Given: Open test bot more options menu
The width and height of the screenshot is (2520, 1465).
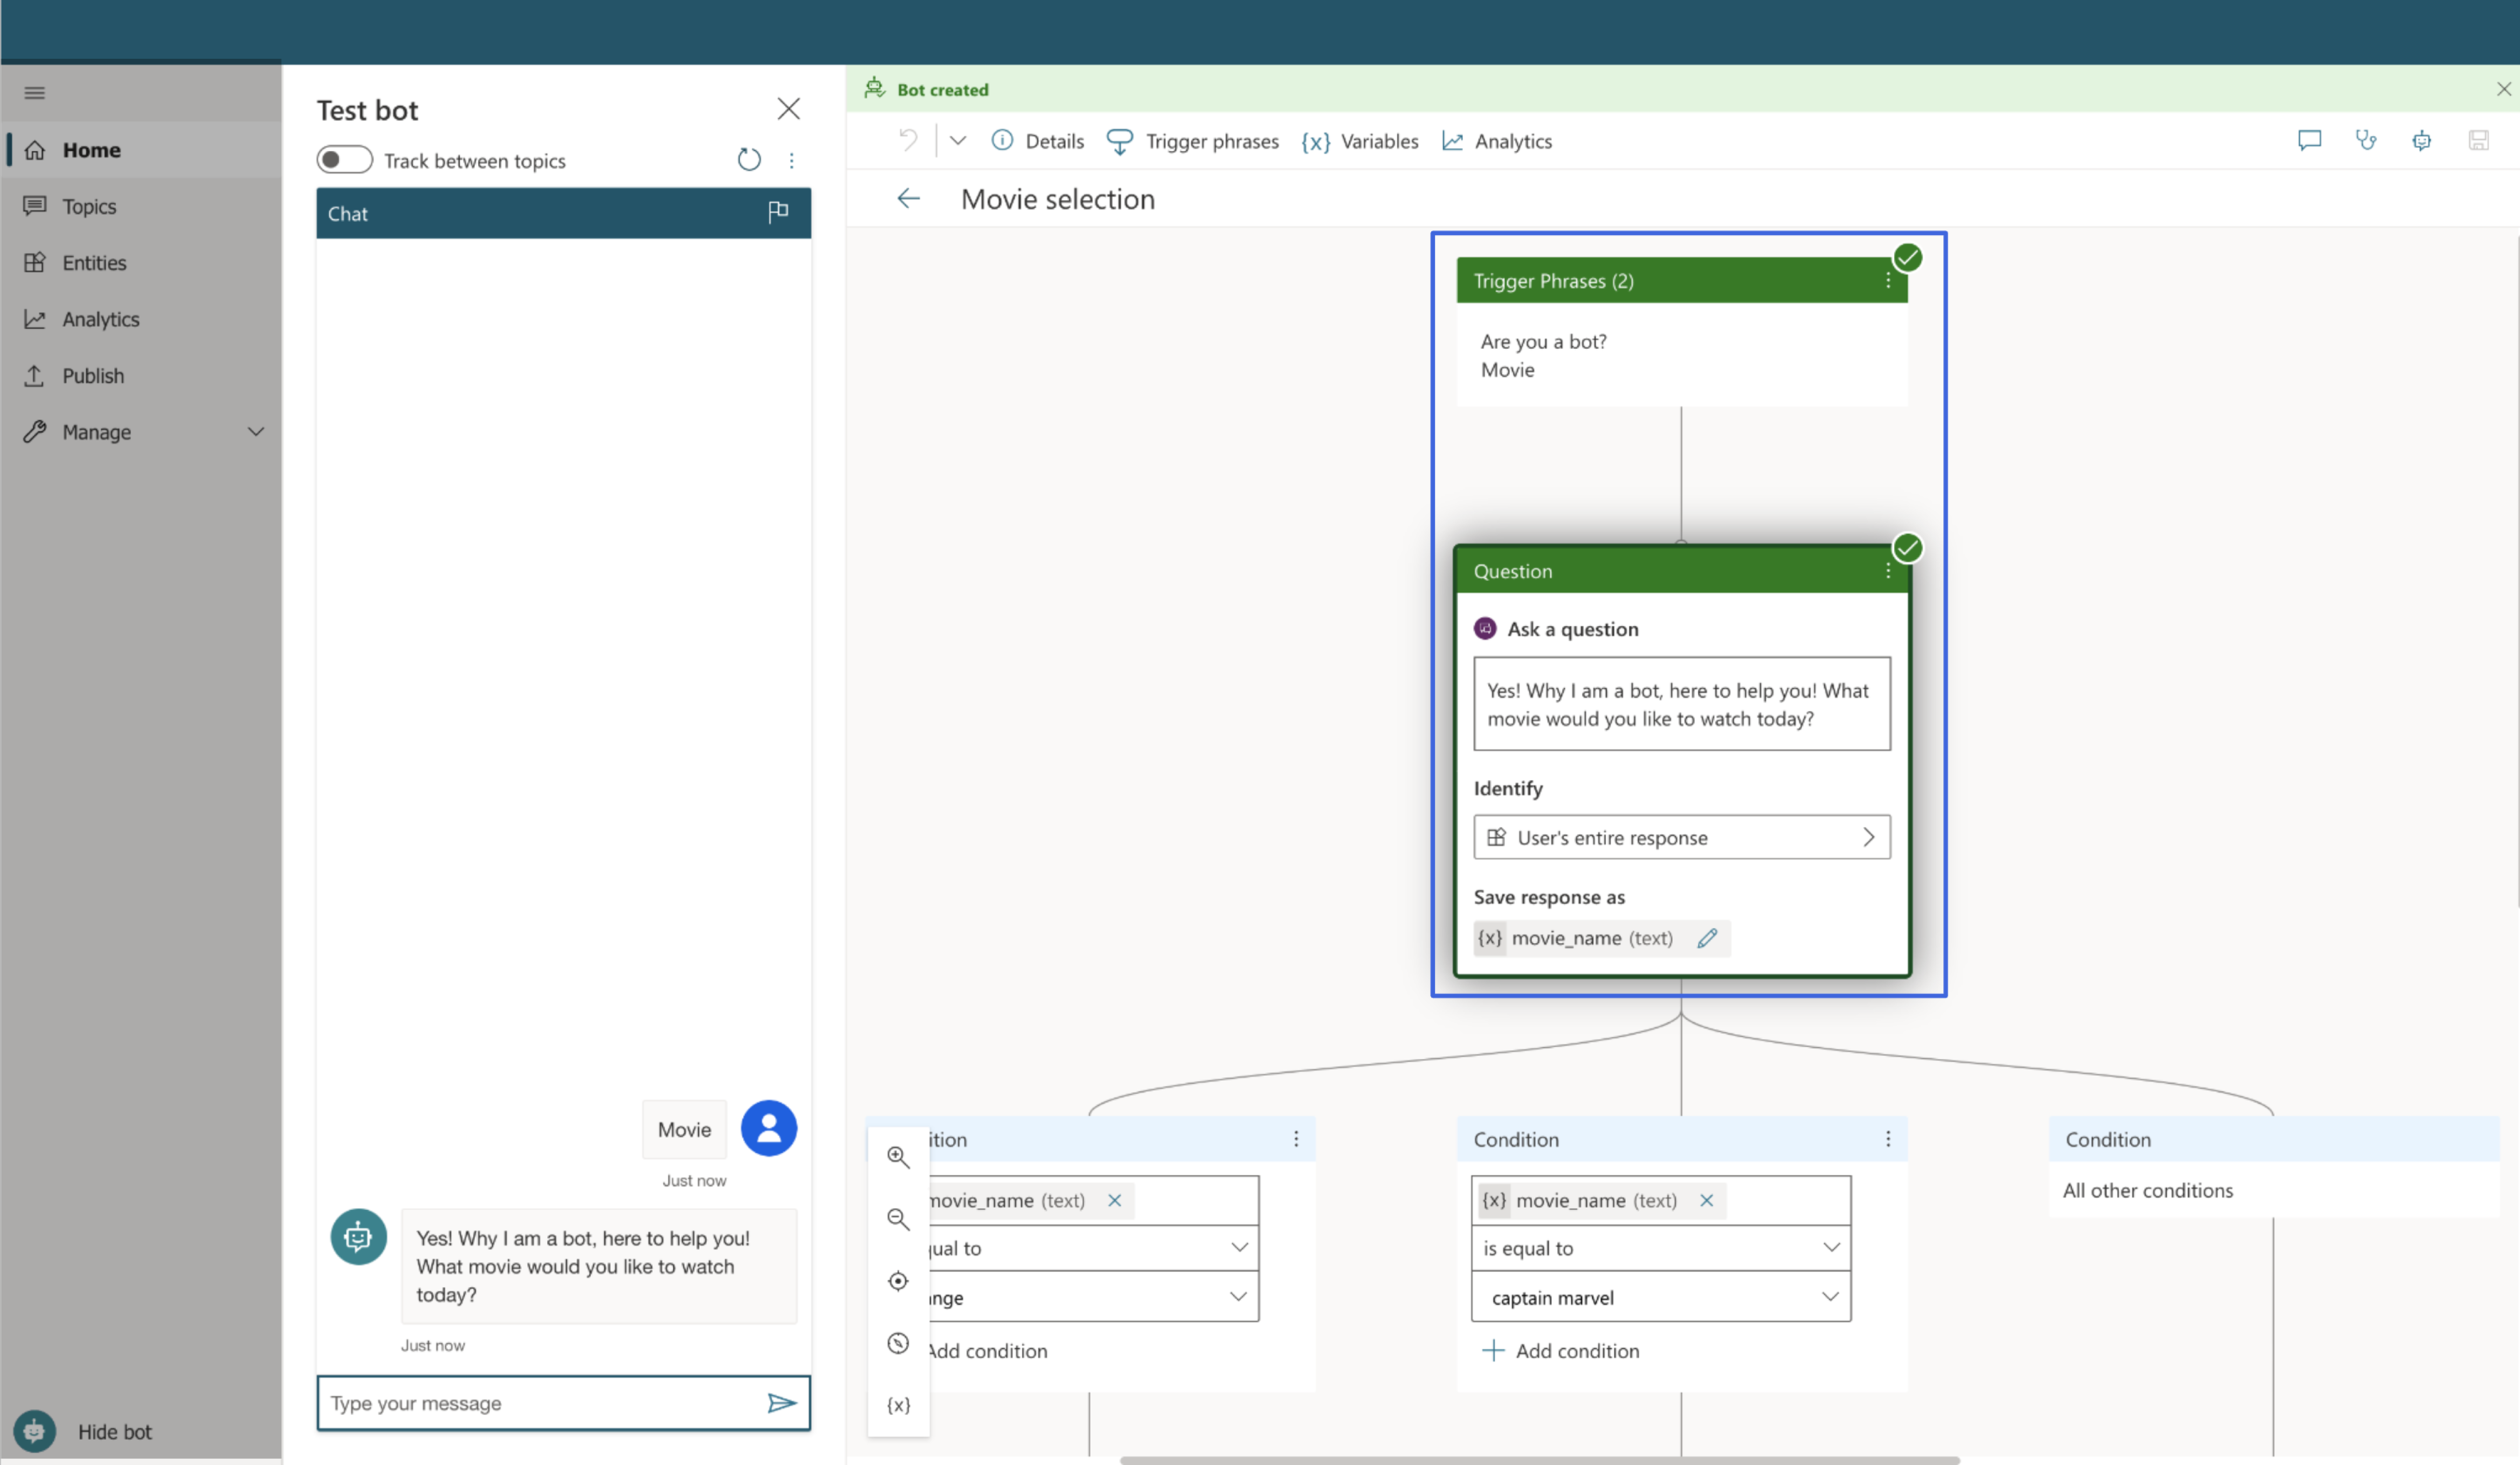Looking at the screenshot, I should [791, 160].
